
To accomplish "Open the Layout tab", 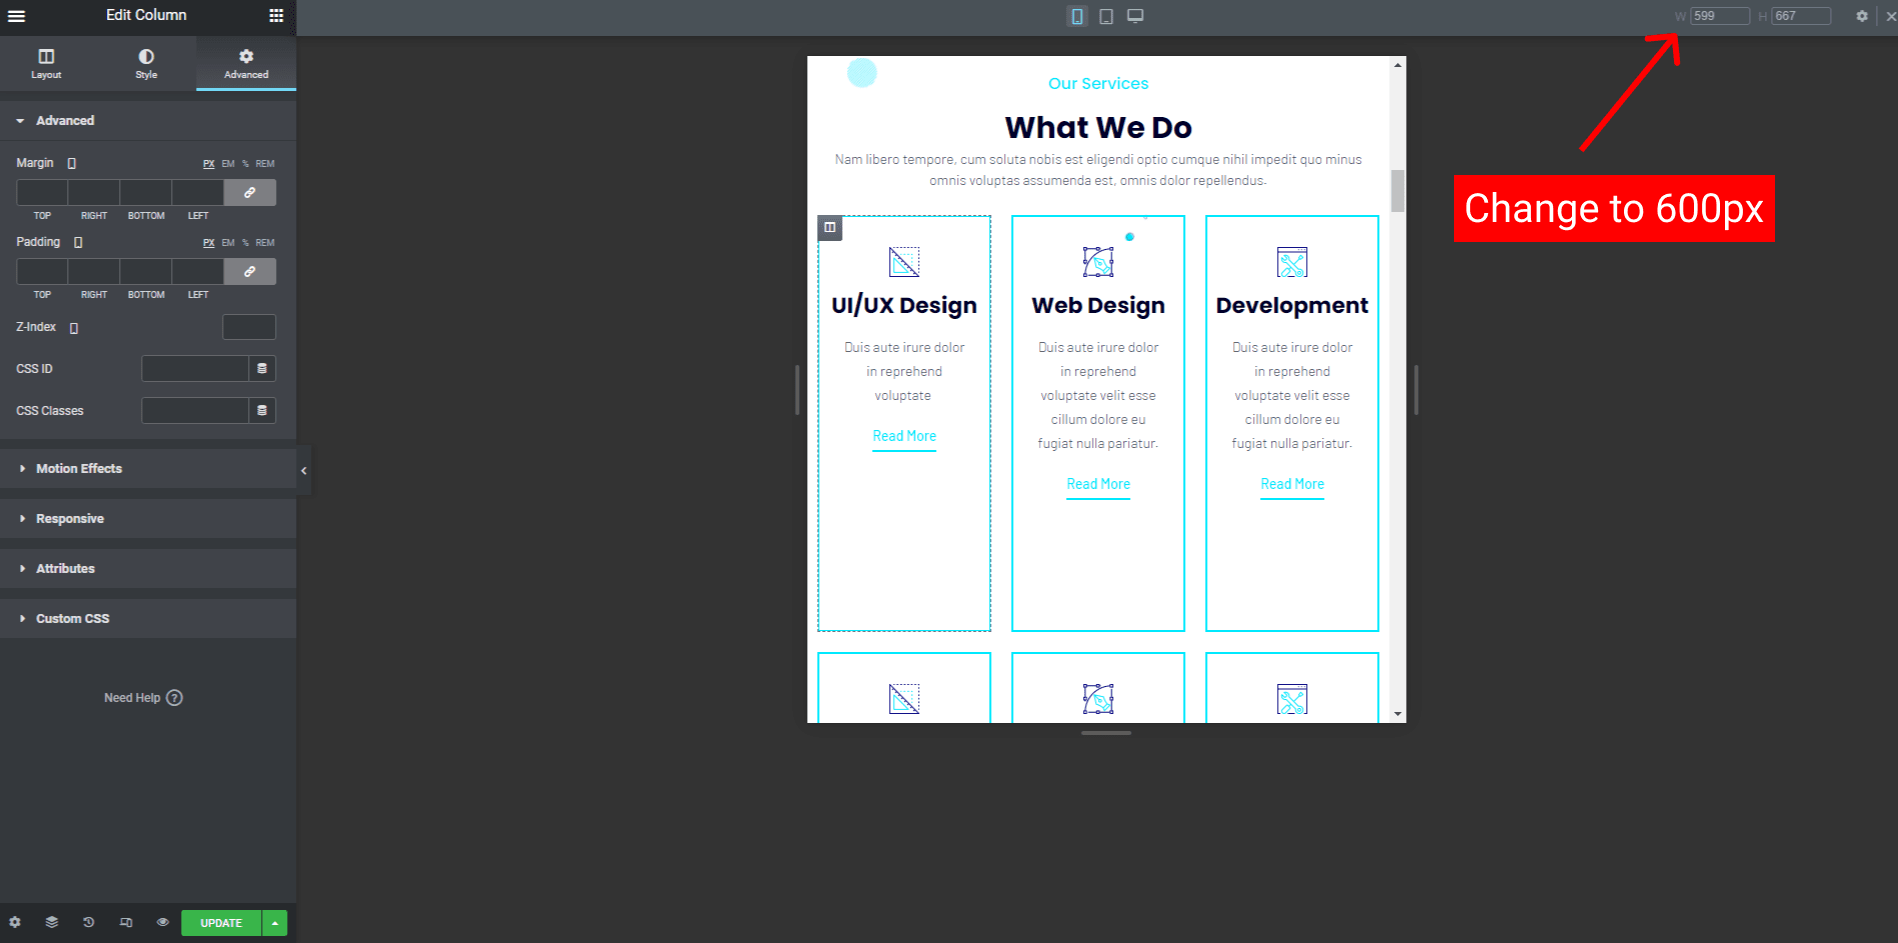I will click(x=46, y=64).
